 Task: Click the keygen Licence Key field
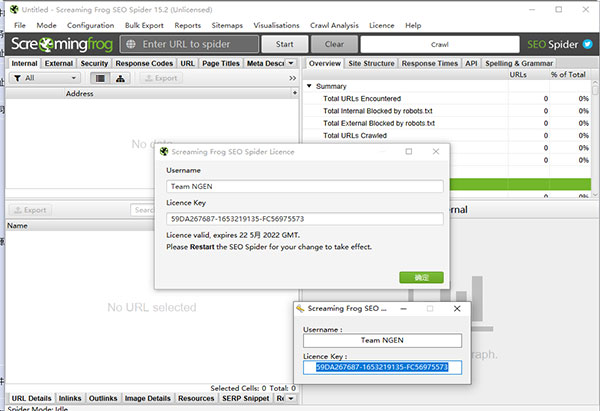(382, 367)
